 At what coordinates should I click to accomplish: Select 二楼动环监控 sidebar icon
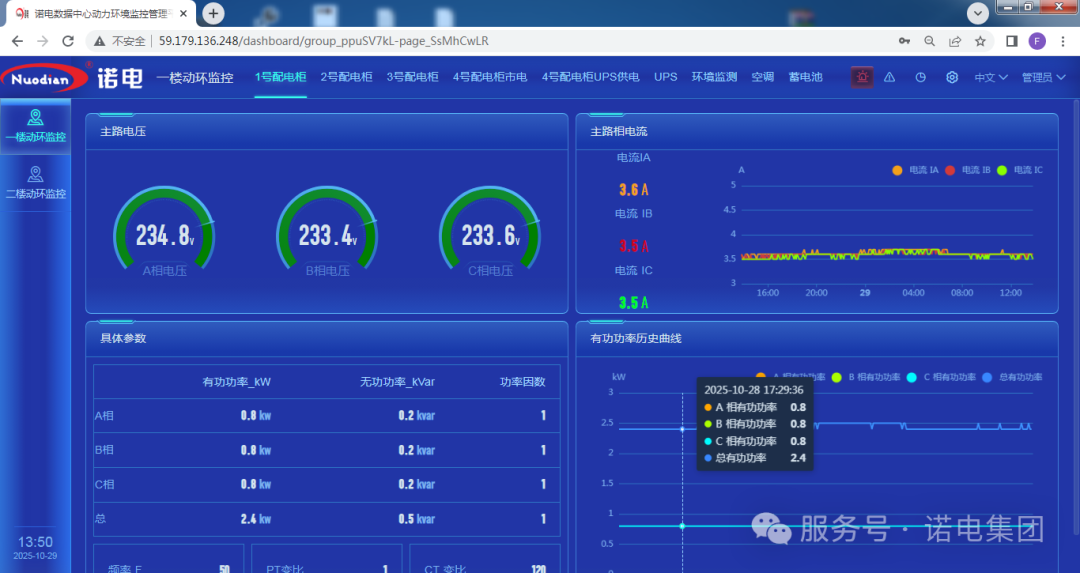(x=35, y=175)
